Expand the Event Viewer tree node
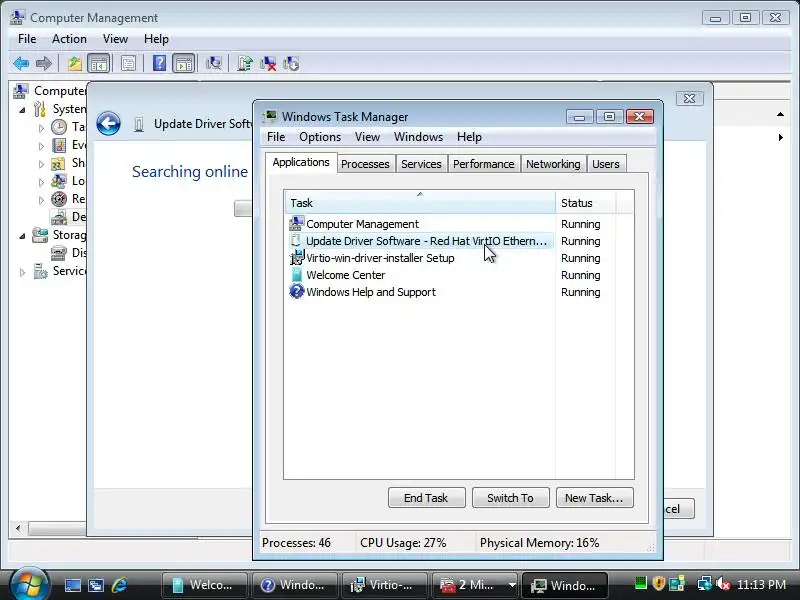This screenshot has width=800, height=600. click(x=41, y=146)
